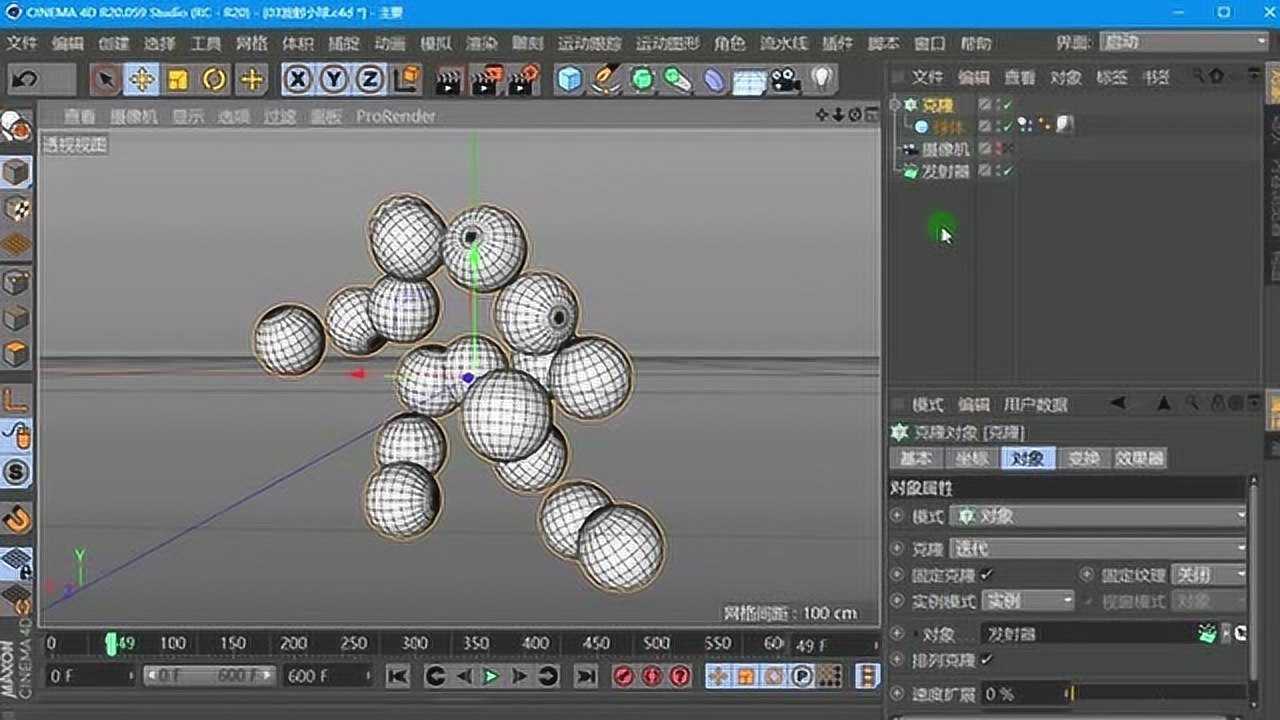Toggle the Y axis lock
This screenshot has width=1280, height=720.
coord(334,79)
